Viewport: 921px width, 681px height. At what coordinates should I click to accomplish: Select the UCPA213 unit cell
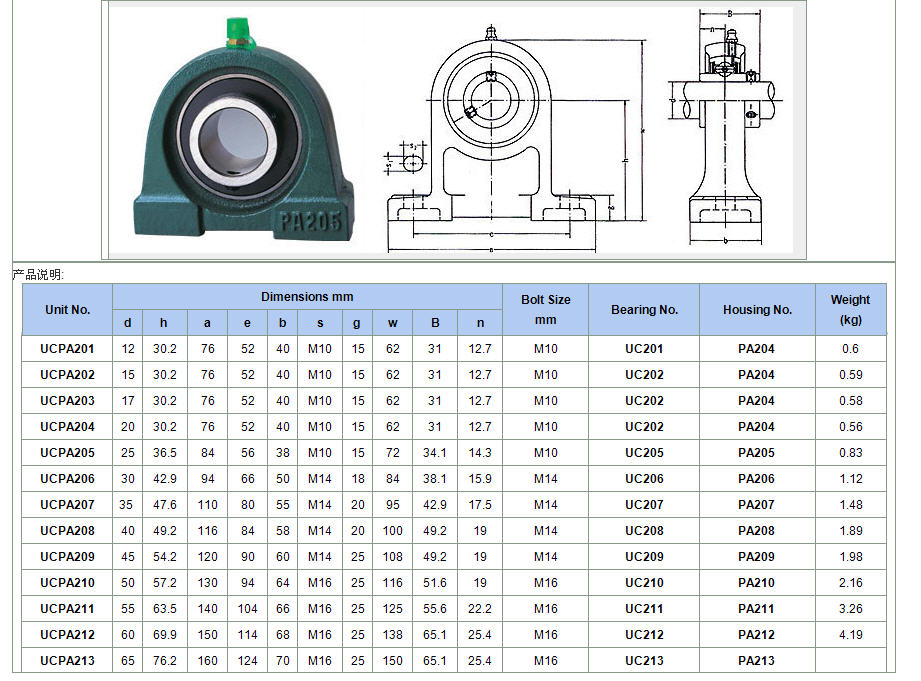tap(68, 660)
